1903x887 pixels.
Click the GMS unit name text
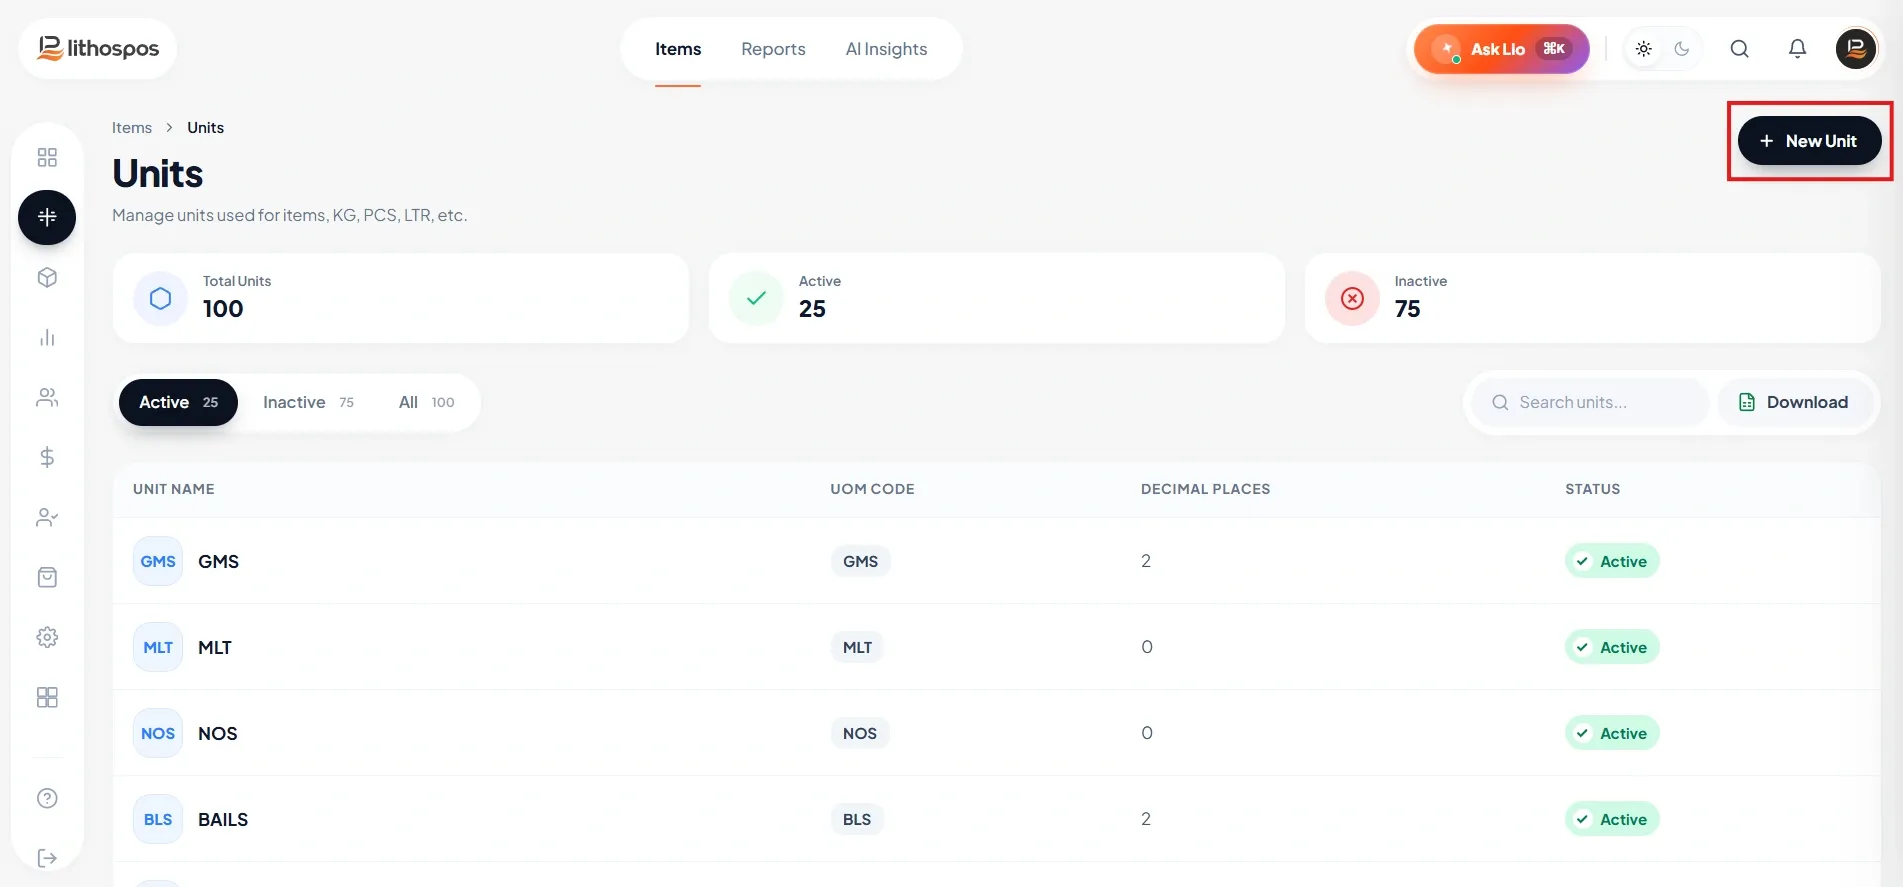(x=218, y=561)
